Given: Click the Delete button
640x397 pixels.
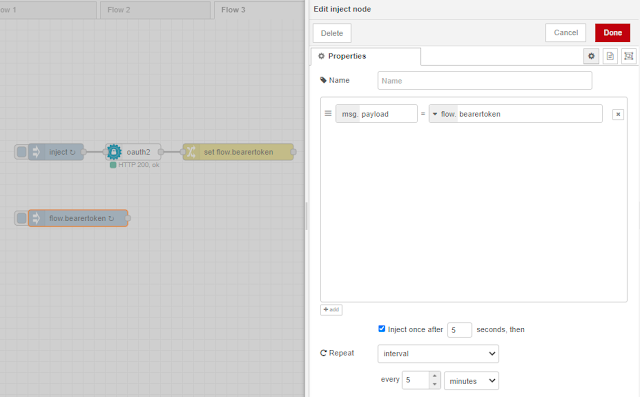Looking at the screenshot, I should point(332,33).
